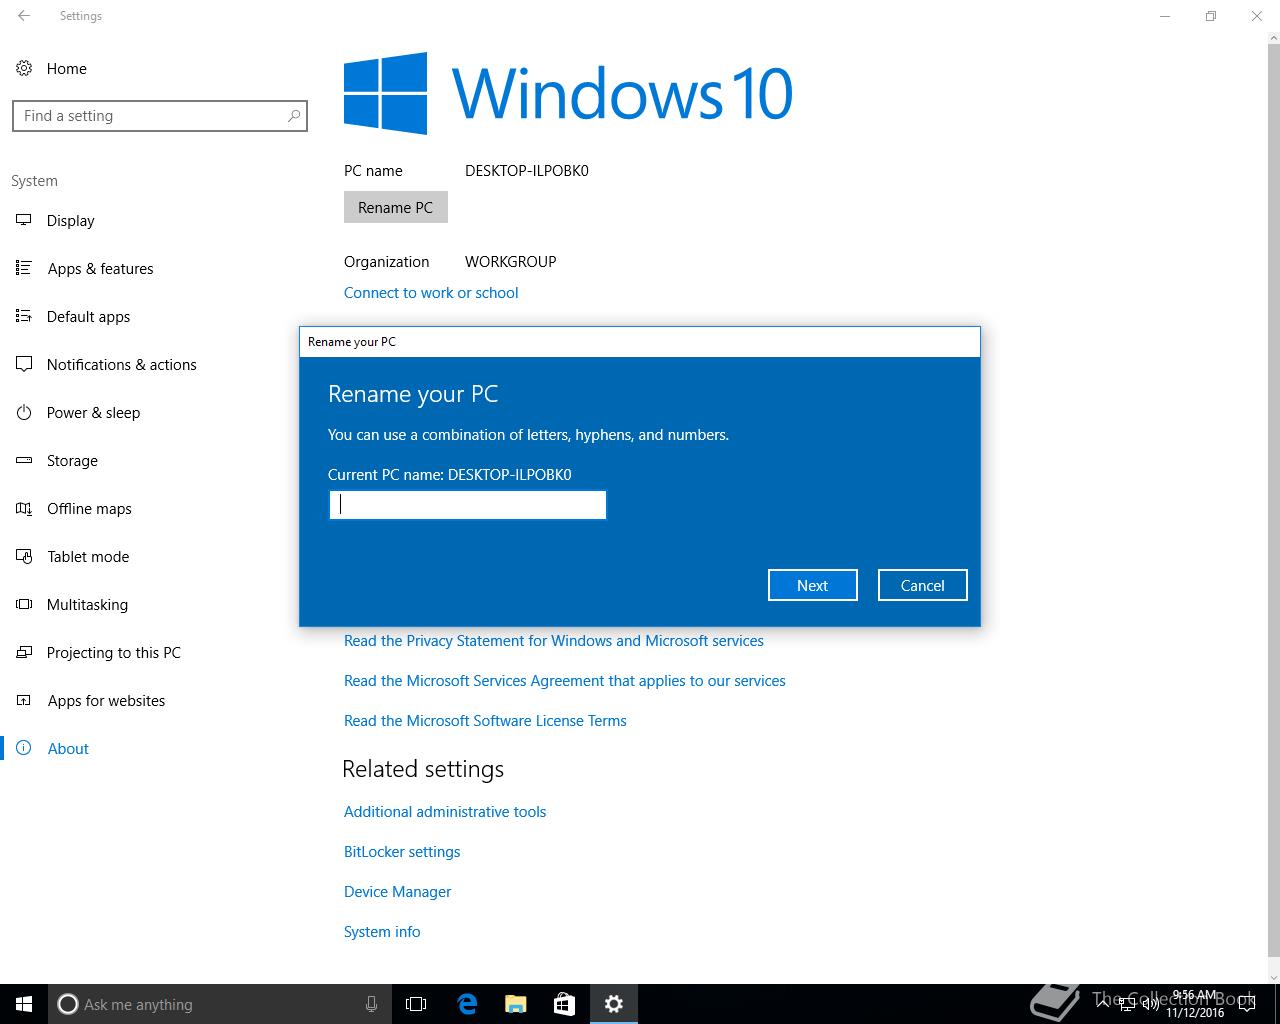Click the Cortana microphone icon
This screenshot has height=1024, width=1280.
pos(371,1004)
